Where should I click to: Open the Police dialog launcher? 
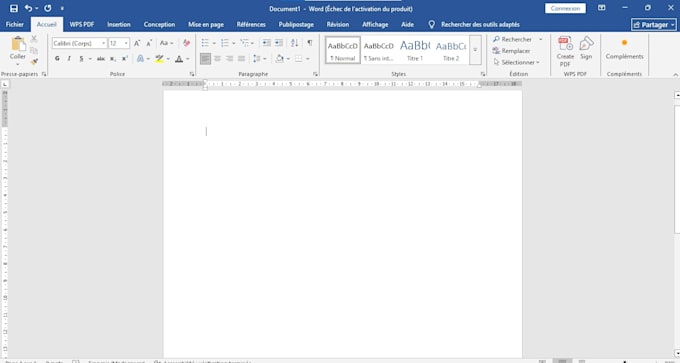(x=192, y=74)
